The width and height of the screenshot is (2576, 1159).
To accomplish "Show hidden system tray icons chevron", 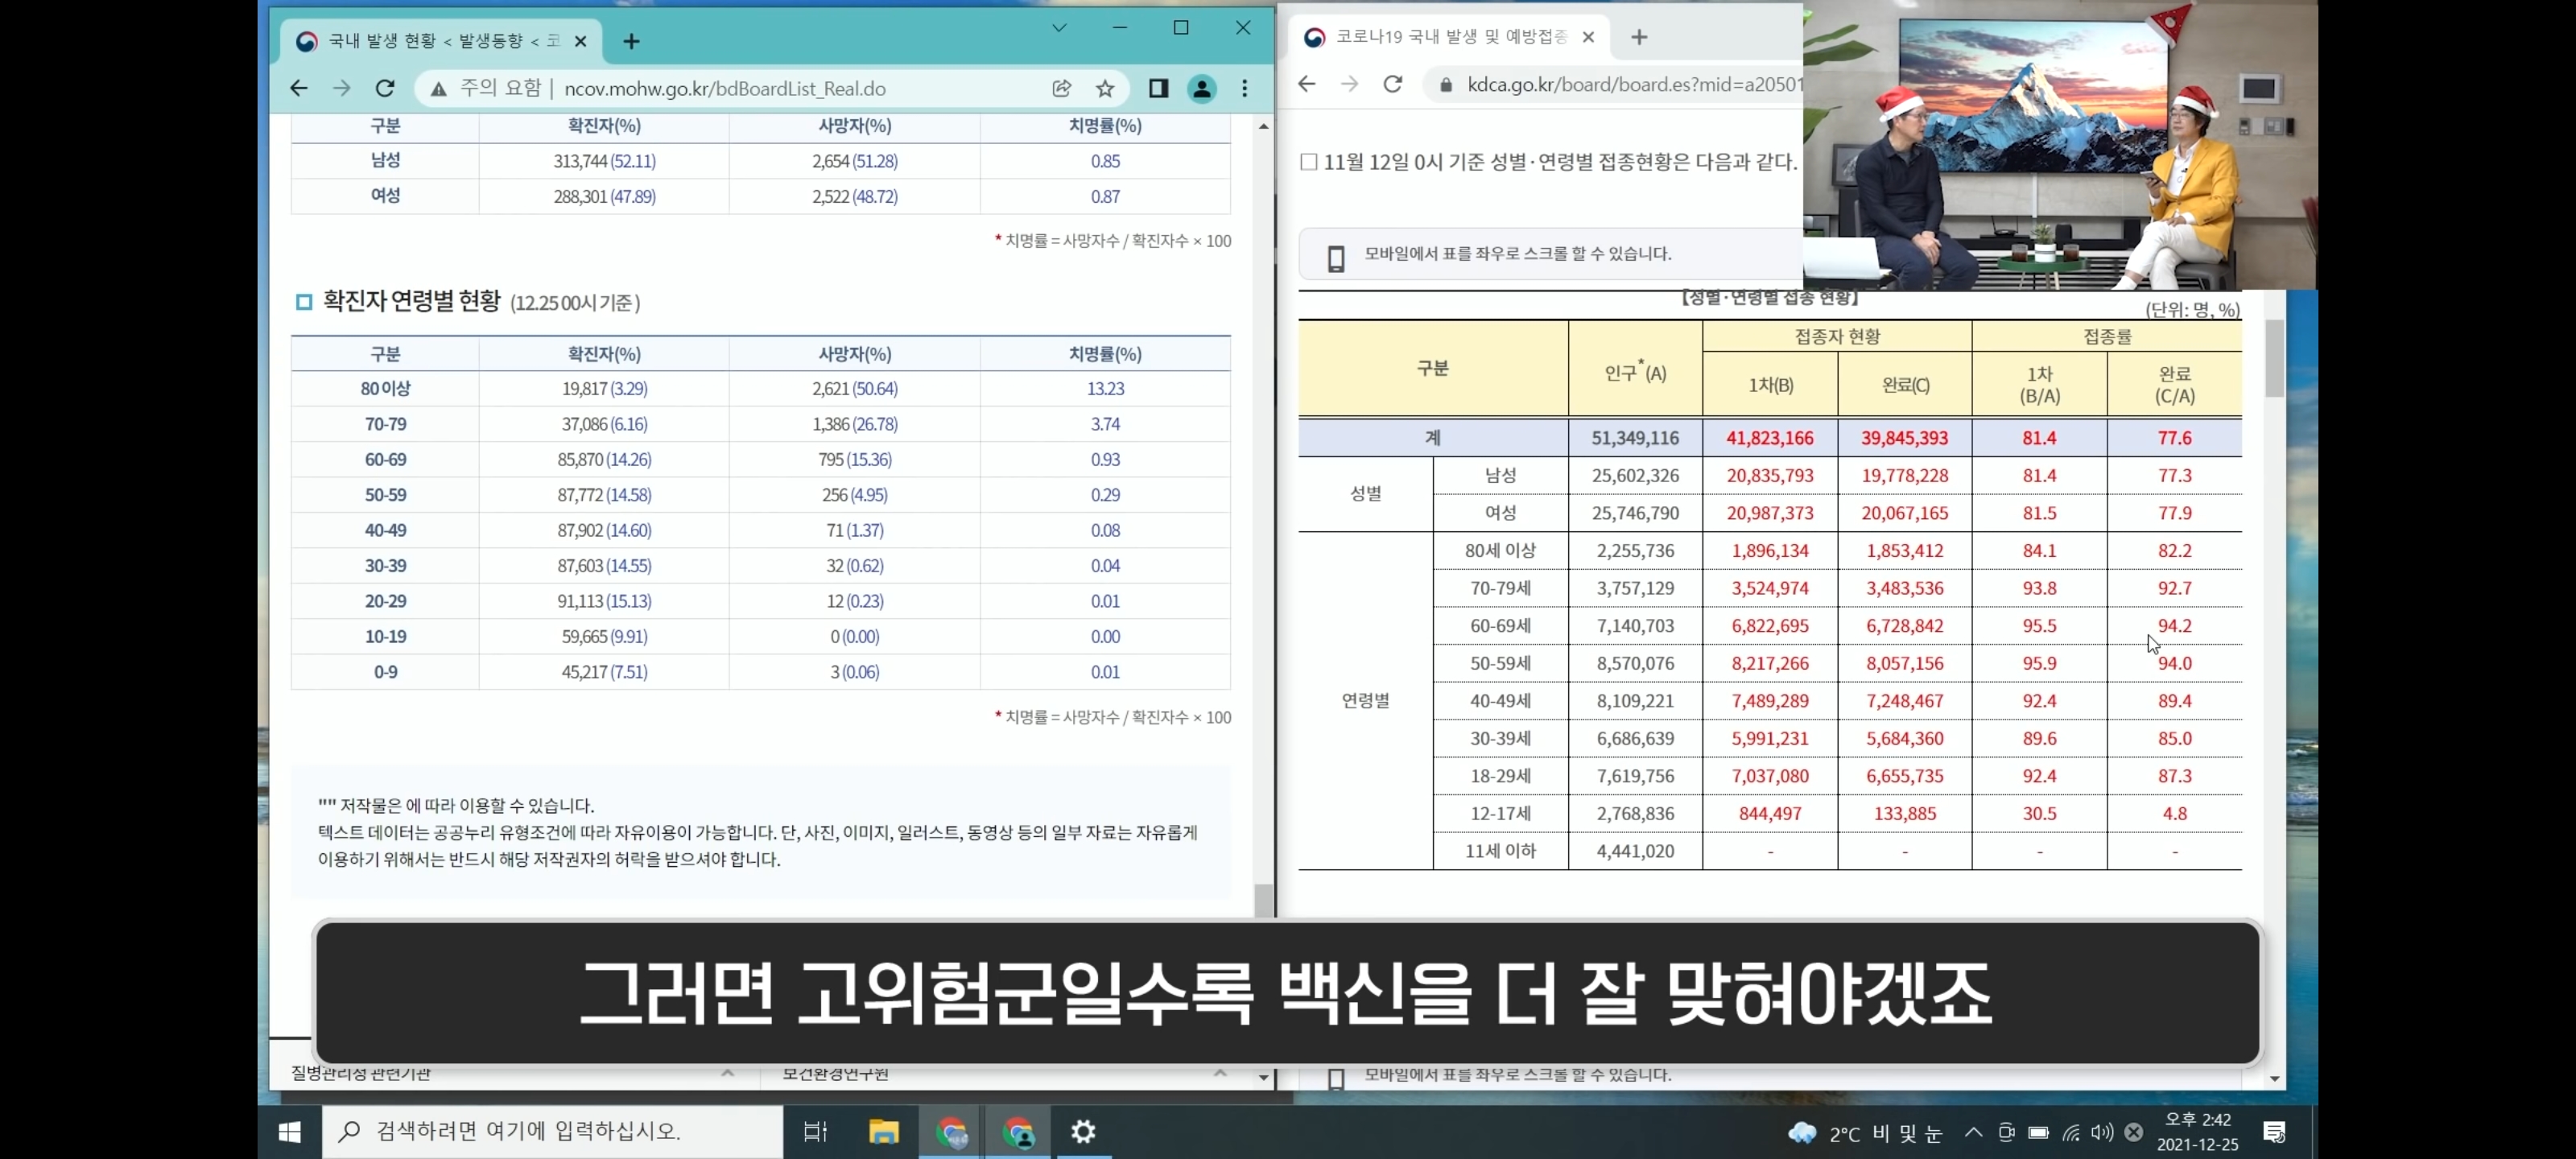I will pos(1973,1132).
